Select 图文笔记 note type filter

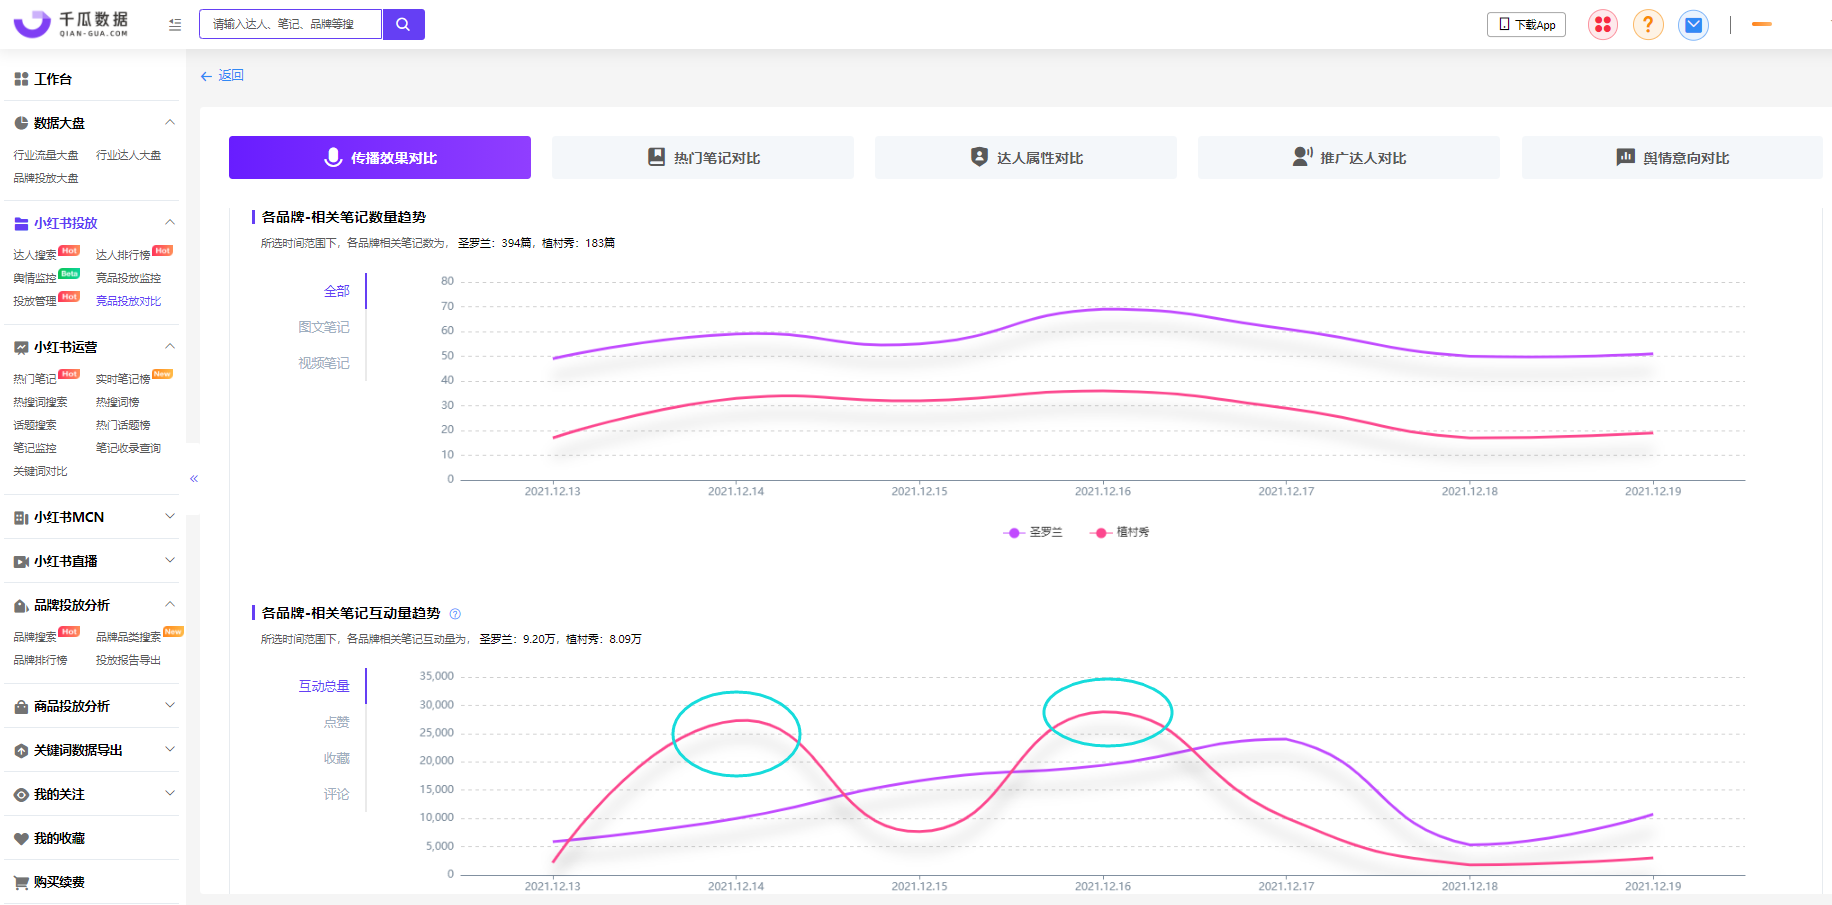point(324,327)
